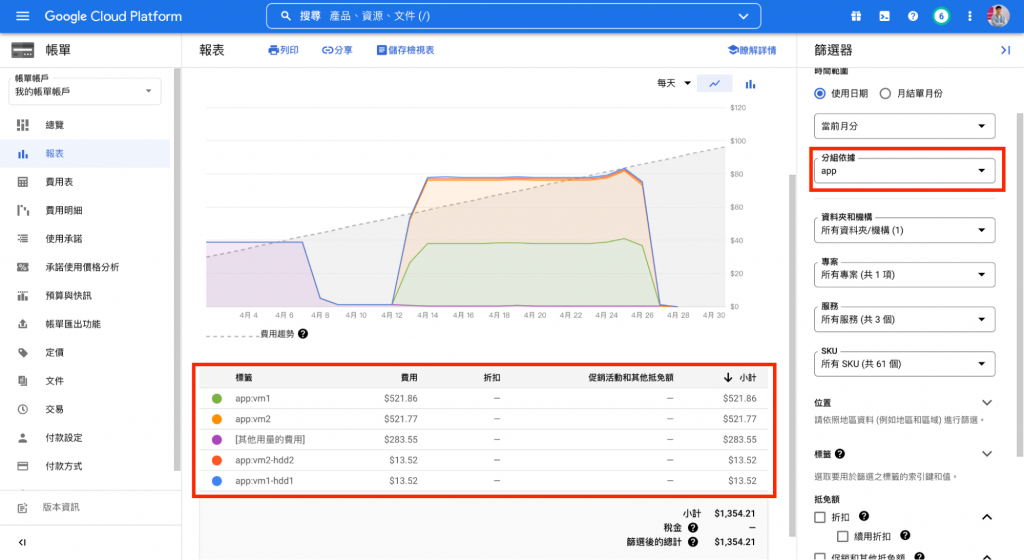The image size is (1024, 560).
Task: Open the hamburger navigation menu
Action: (x=23, y=16)
